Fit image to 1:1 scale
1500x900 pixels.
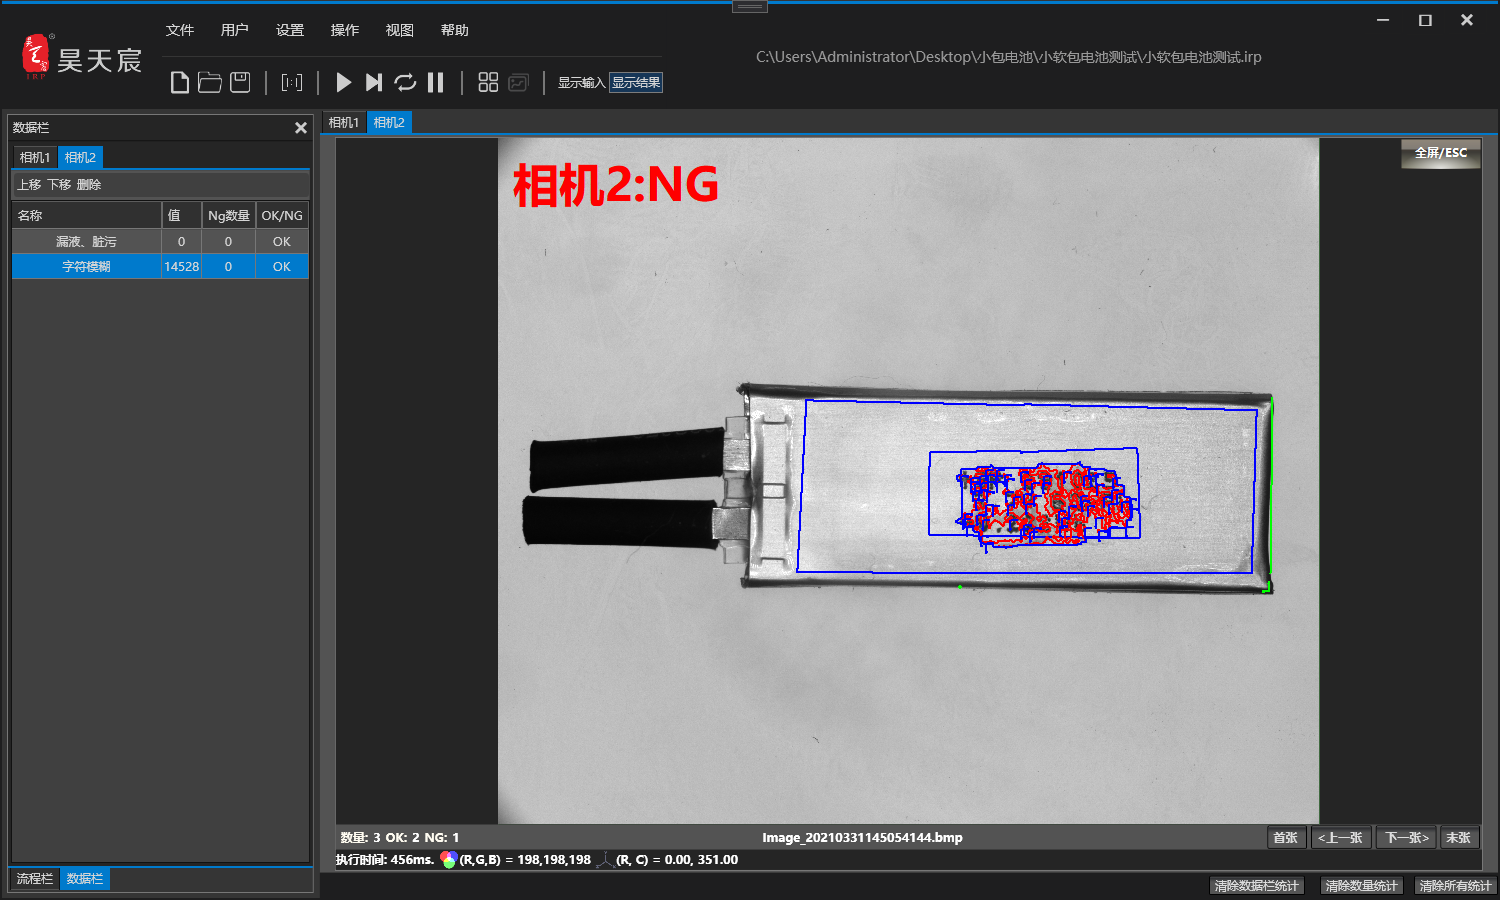tap(292, 82)
